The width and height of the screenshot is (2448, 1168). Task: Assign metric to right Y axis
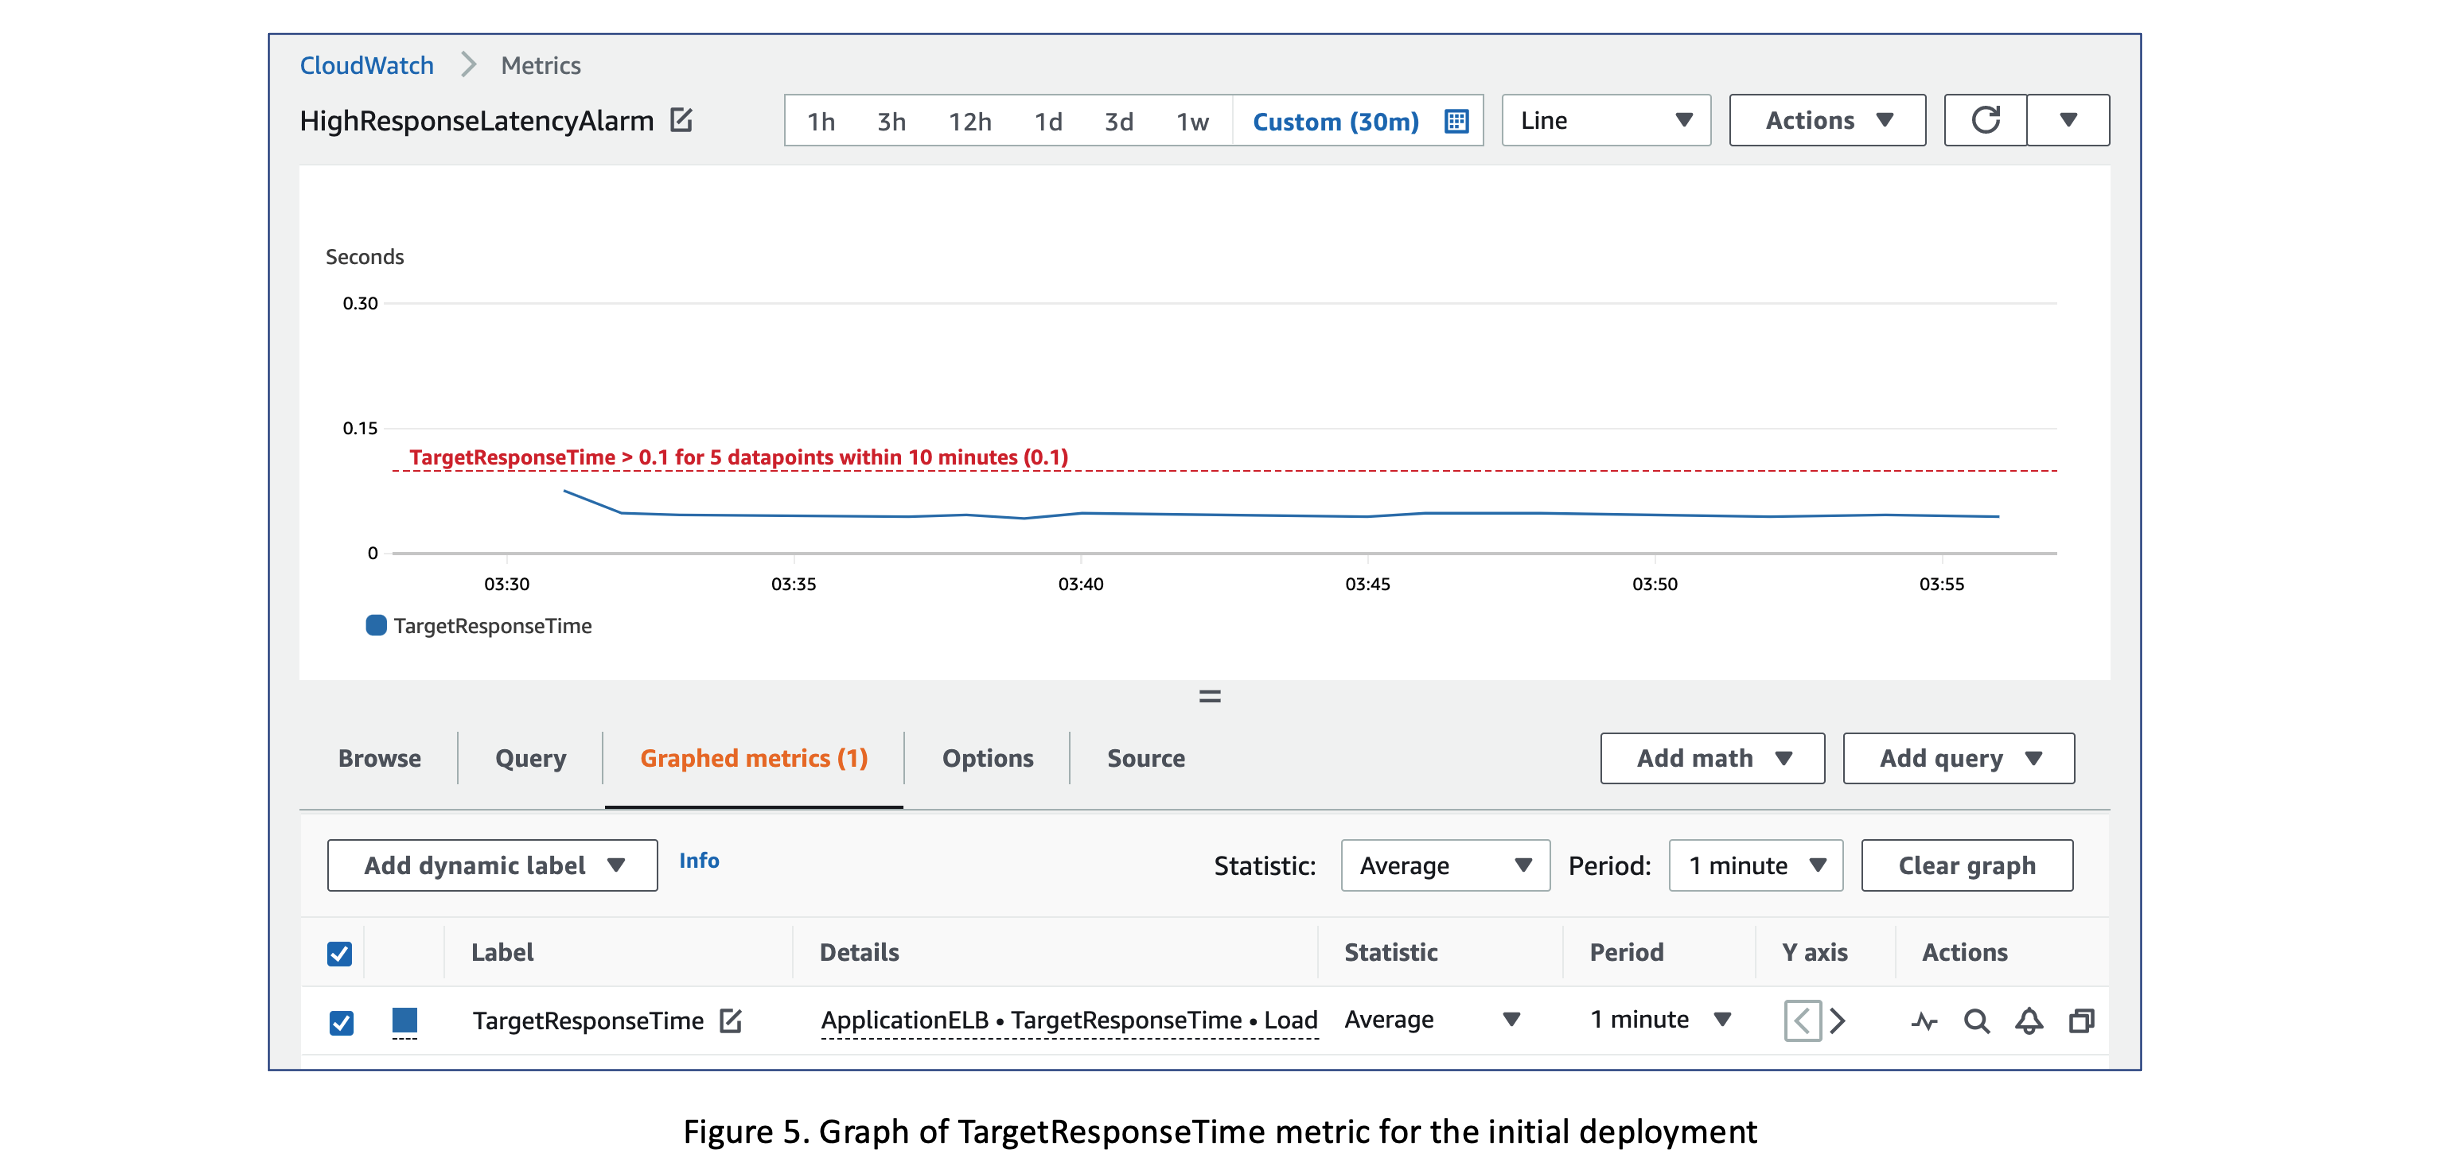click(1839, 1021)
